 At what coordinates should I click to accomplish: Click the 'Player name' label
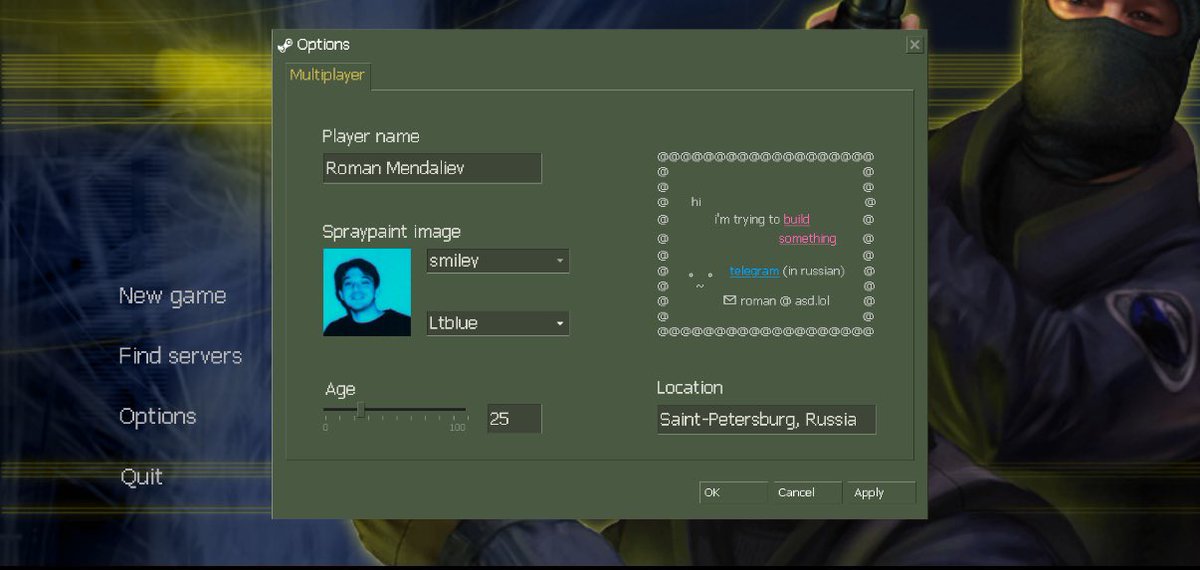pos(371,136)
